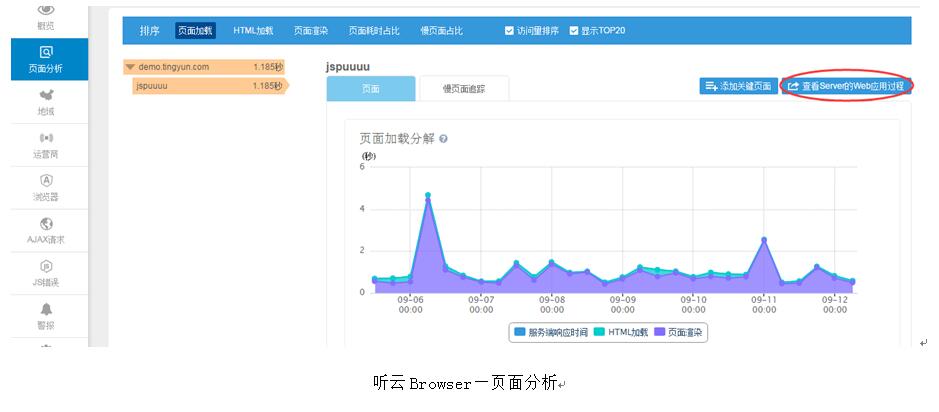Toggle the HTML加载 legend swatch

[x=600, y=332]
